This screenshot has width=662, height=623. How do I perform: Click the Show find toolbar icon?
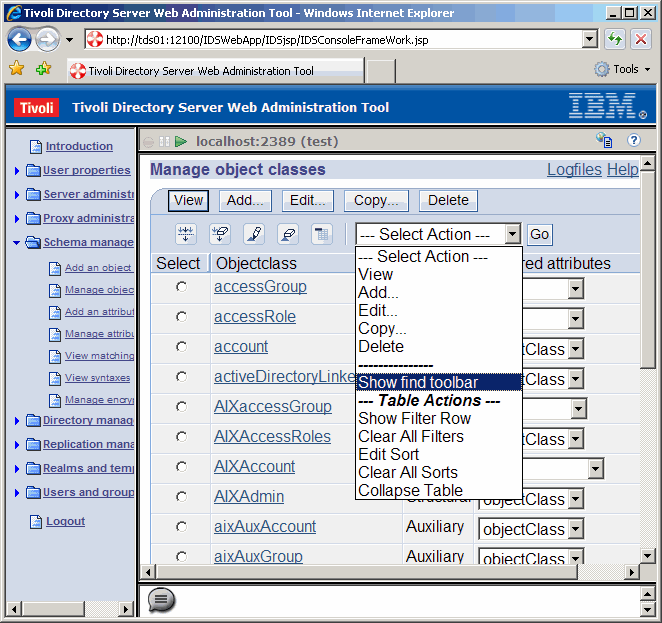click(x=185, y=234)
